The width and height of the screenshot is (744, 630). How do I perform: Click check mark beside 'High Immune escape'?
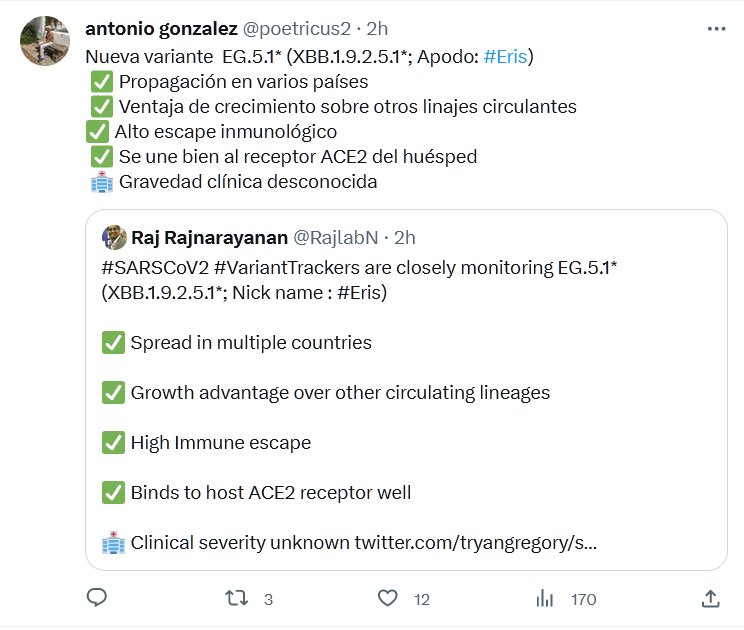pyautogui.click(x=113, y=443)
